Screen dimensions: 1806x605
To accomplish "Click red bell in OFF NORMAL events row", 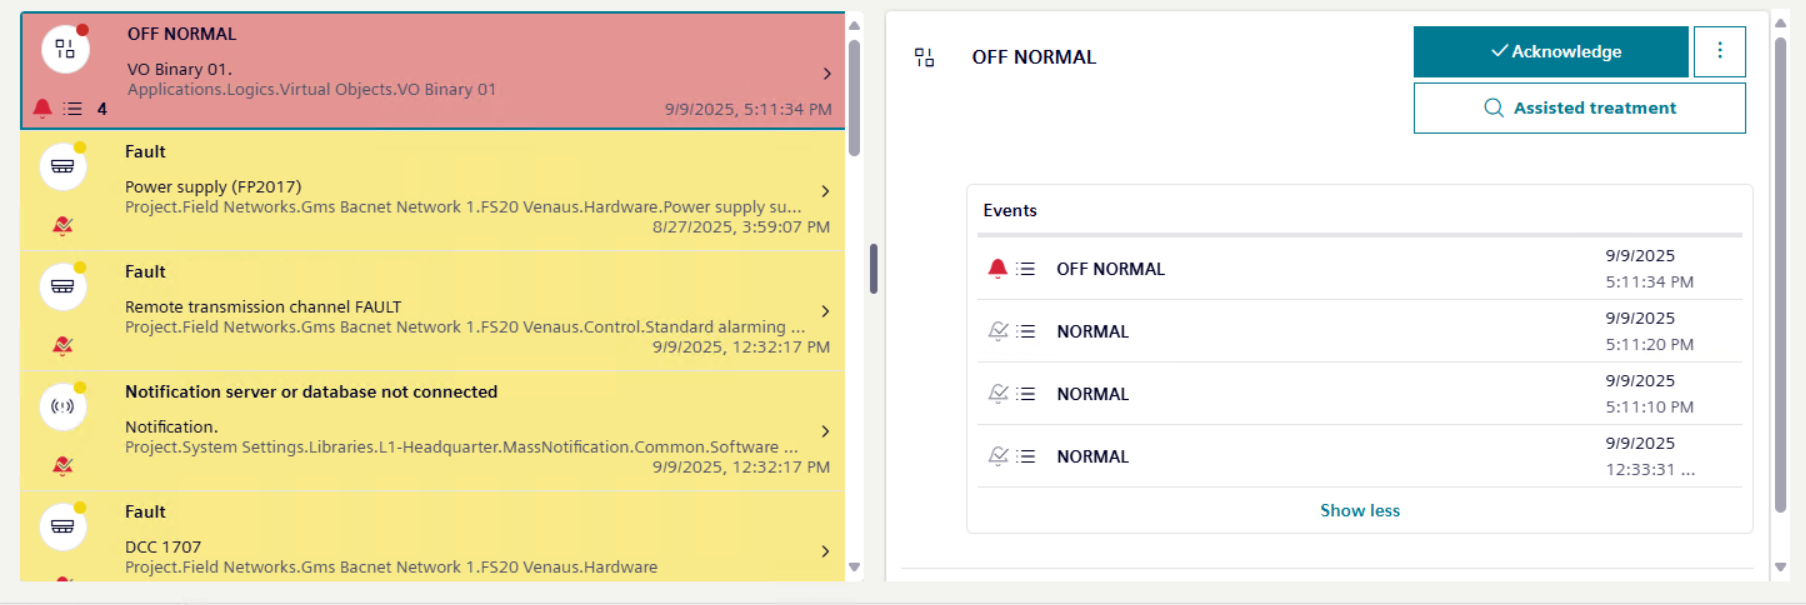I will (x=997, y=268).
